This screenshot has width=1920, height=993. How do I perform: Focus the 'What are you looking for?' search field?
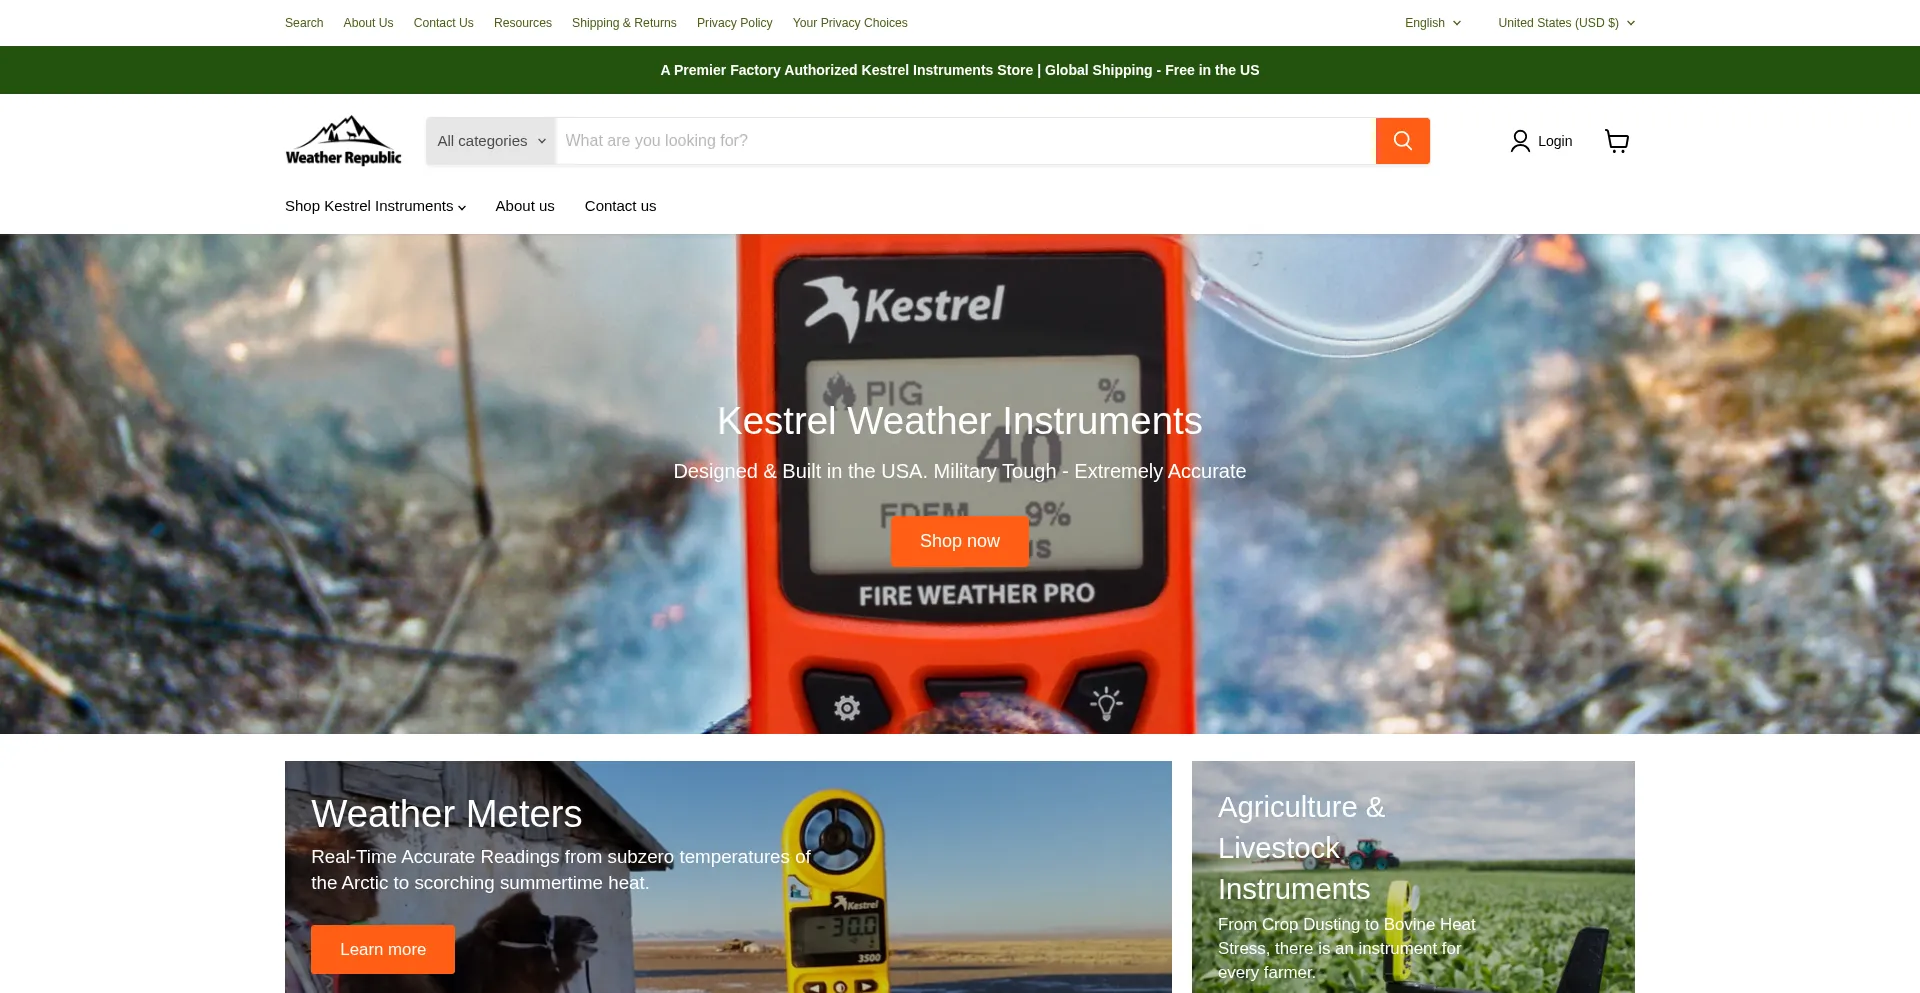(x=965, y=141)
